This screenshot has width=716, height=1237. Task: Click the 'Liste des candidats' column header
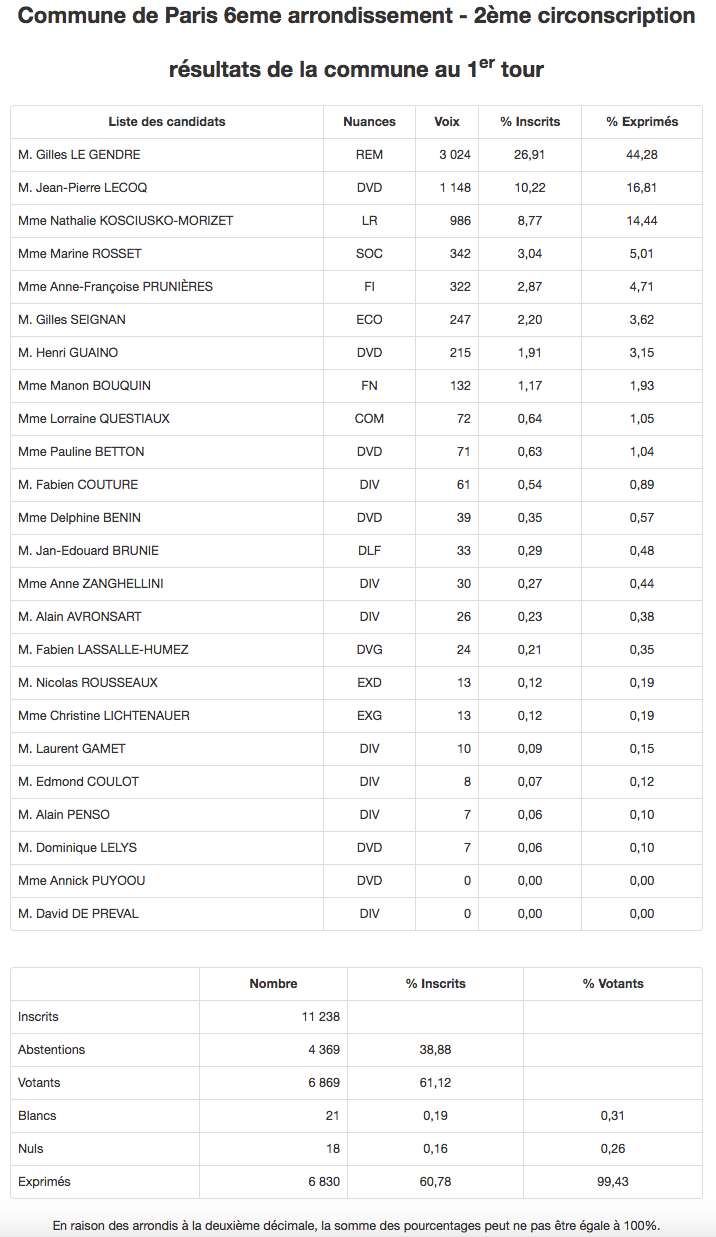coord(167,122)
